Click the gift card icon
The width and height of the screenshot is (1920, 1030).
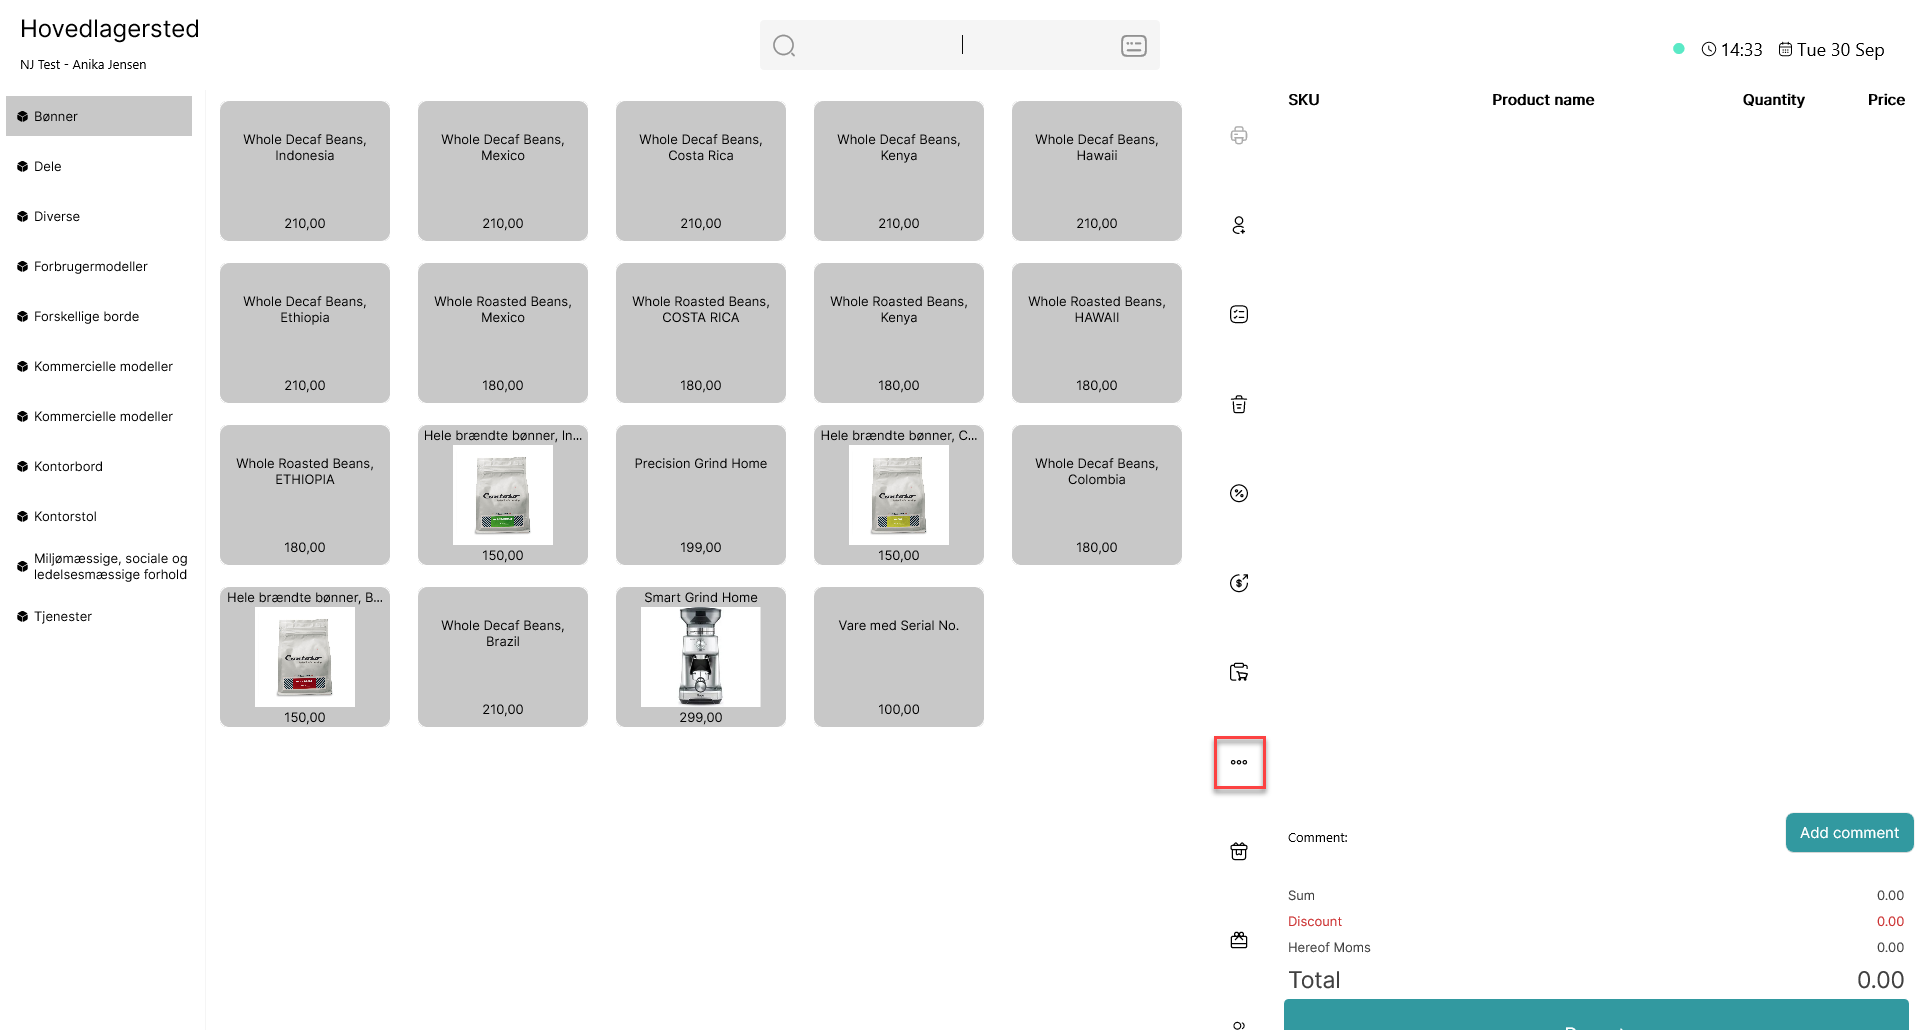tap(1239, 940)
